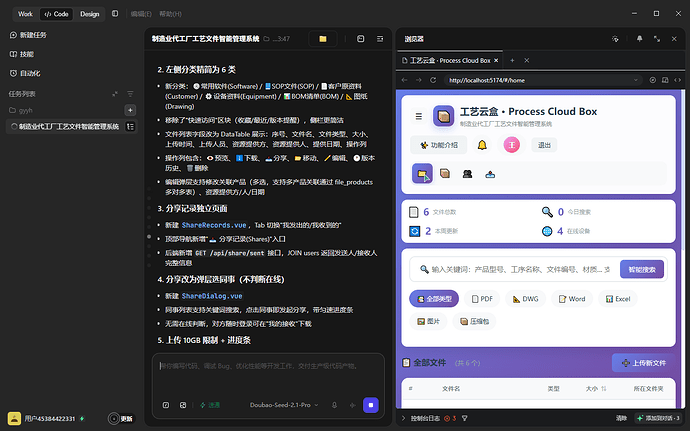Toggle the right panel layout icon

[380, 39]
